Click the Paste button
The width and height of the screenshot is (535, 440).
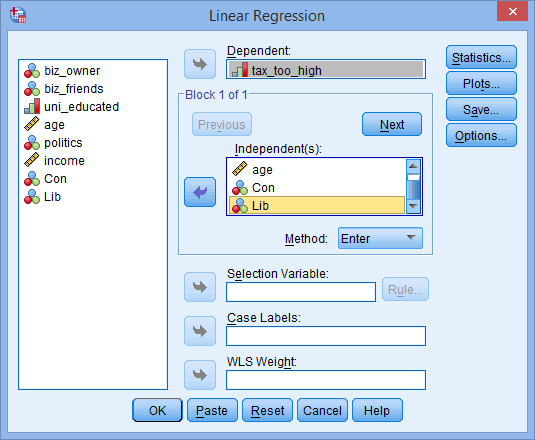(212, 410)
